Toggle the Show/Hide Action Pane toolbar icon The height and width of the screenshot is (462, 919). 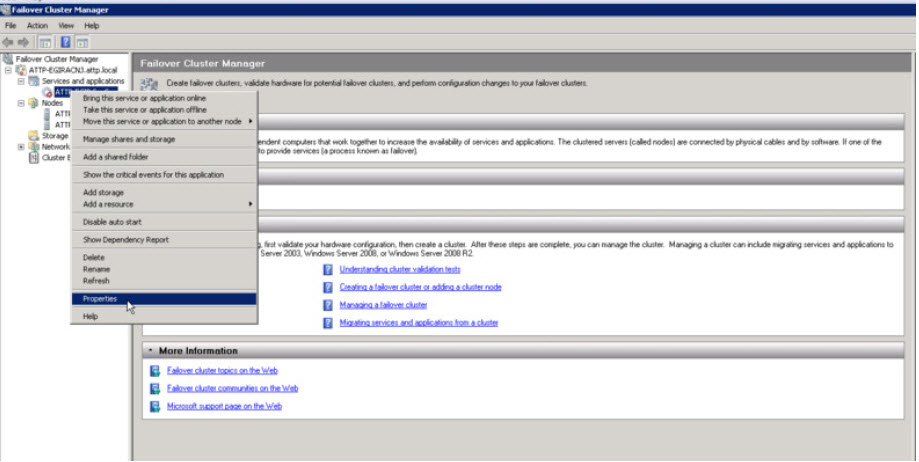[x=83, y=42]
